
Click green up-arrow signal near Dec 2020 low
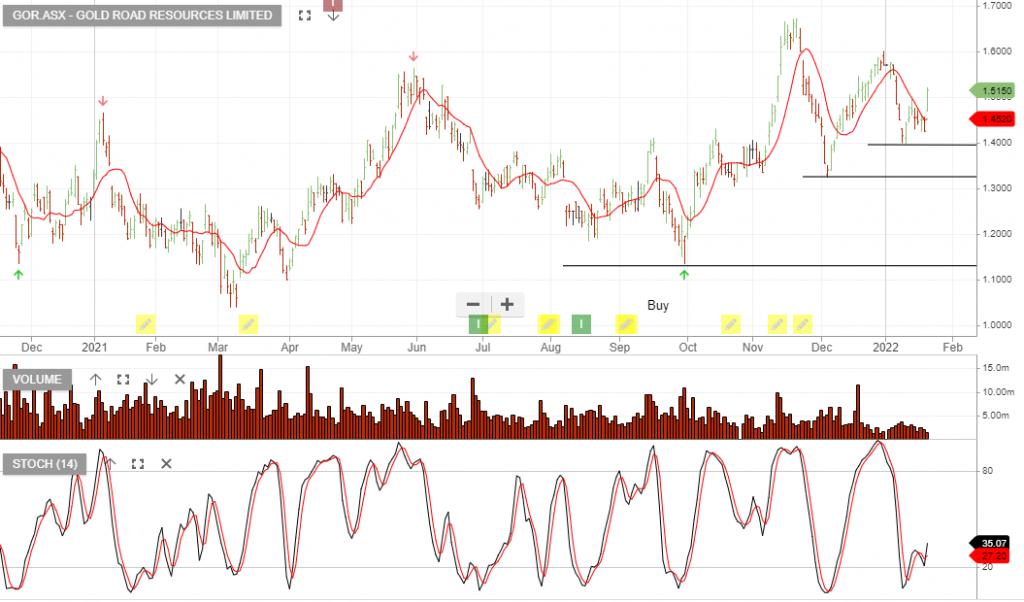(18, 275)
